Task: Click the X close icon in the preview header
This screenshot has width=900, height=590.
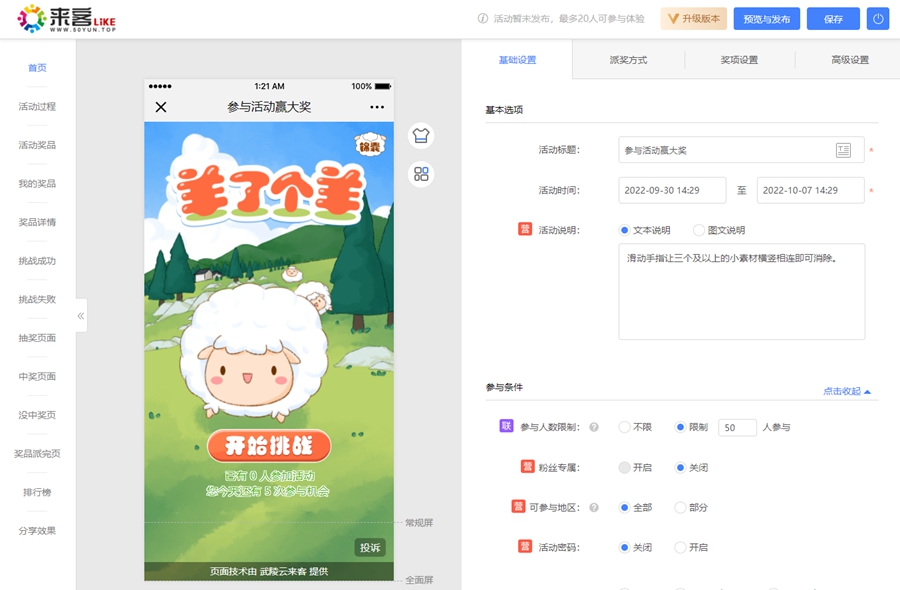Action: point(158,106)
